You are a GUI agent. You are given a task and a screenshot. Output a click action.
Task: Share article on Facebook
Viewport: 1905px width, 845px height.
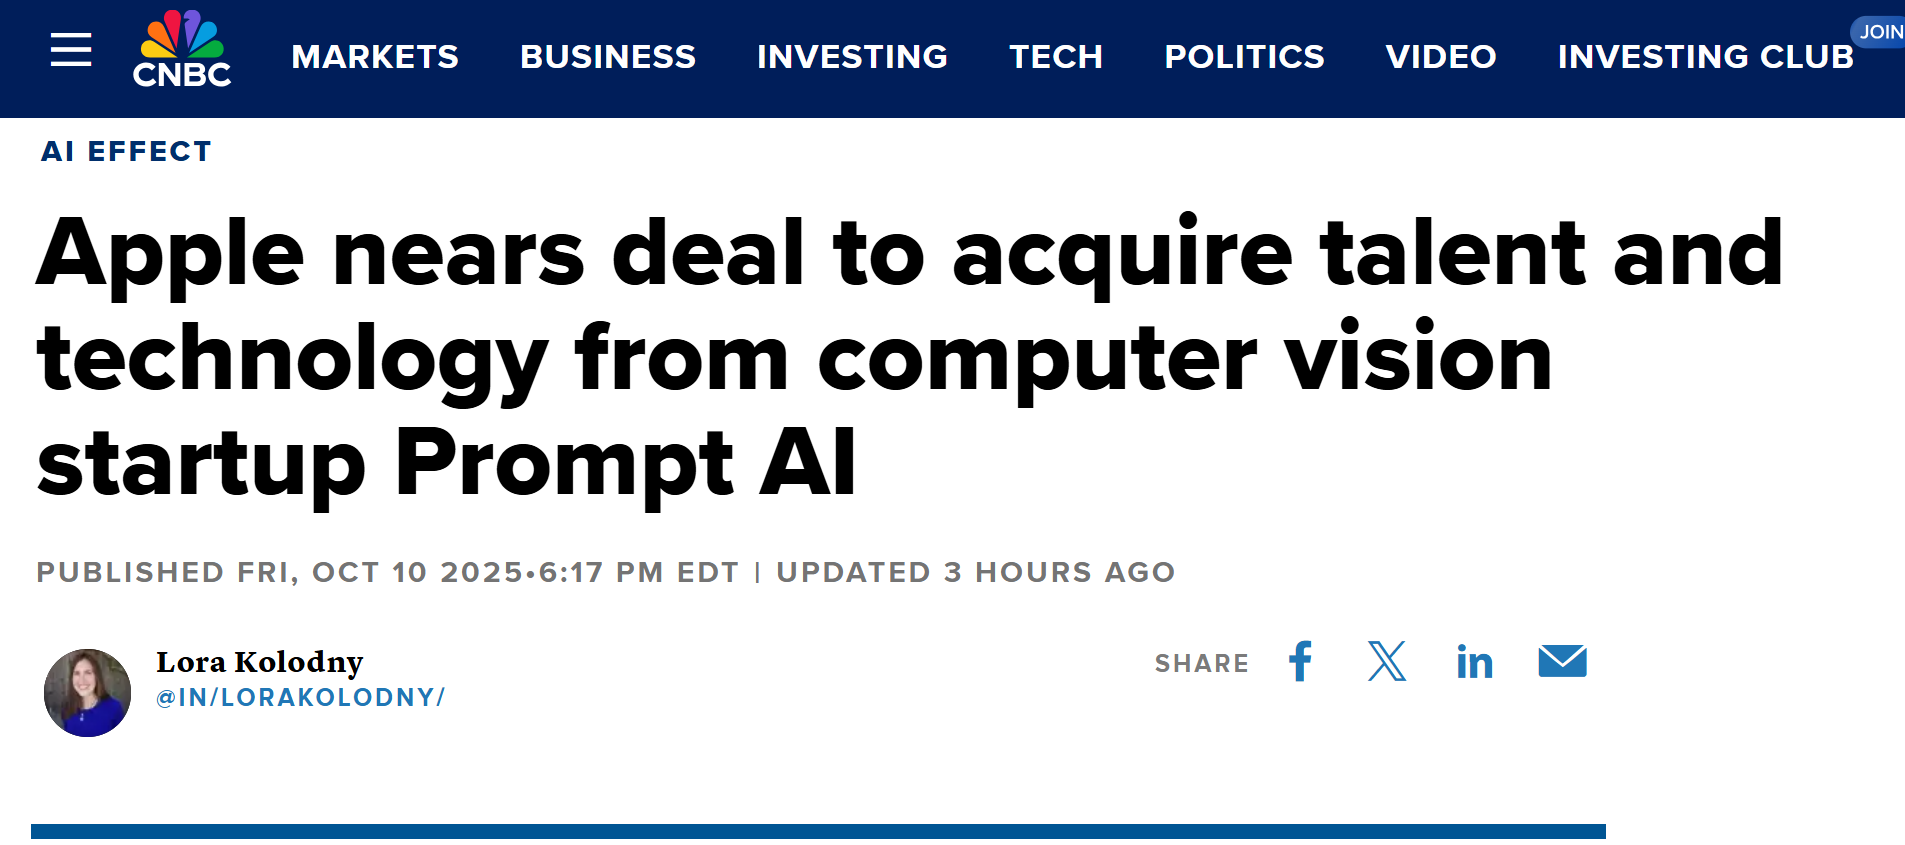1300,661
